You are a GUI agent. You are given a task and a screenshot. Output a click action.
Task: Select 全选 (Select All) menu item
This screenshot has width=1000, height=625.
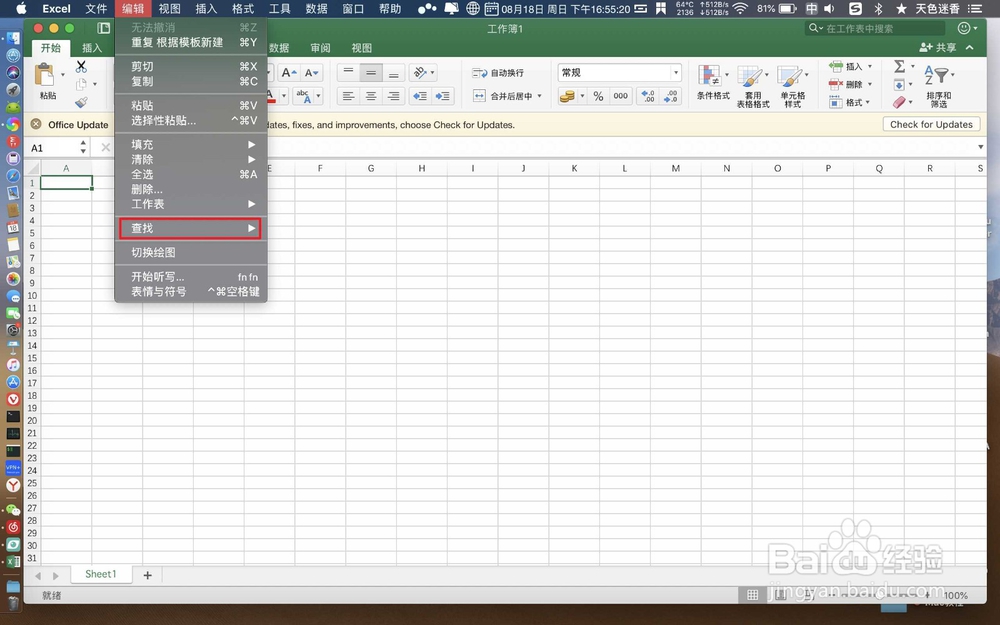[190, 174]
